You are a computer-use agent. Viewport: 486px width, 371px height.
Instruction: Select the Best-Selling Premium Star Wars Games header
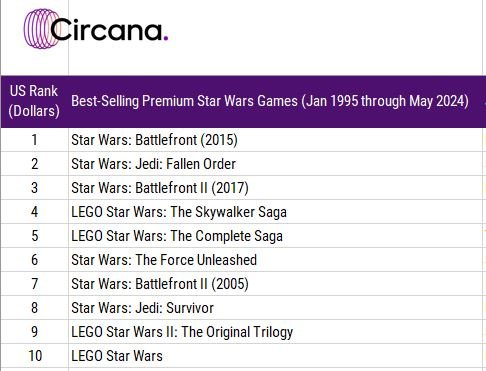[x=275, y=101]
